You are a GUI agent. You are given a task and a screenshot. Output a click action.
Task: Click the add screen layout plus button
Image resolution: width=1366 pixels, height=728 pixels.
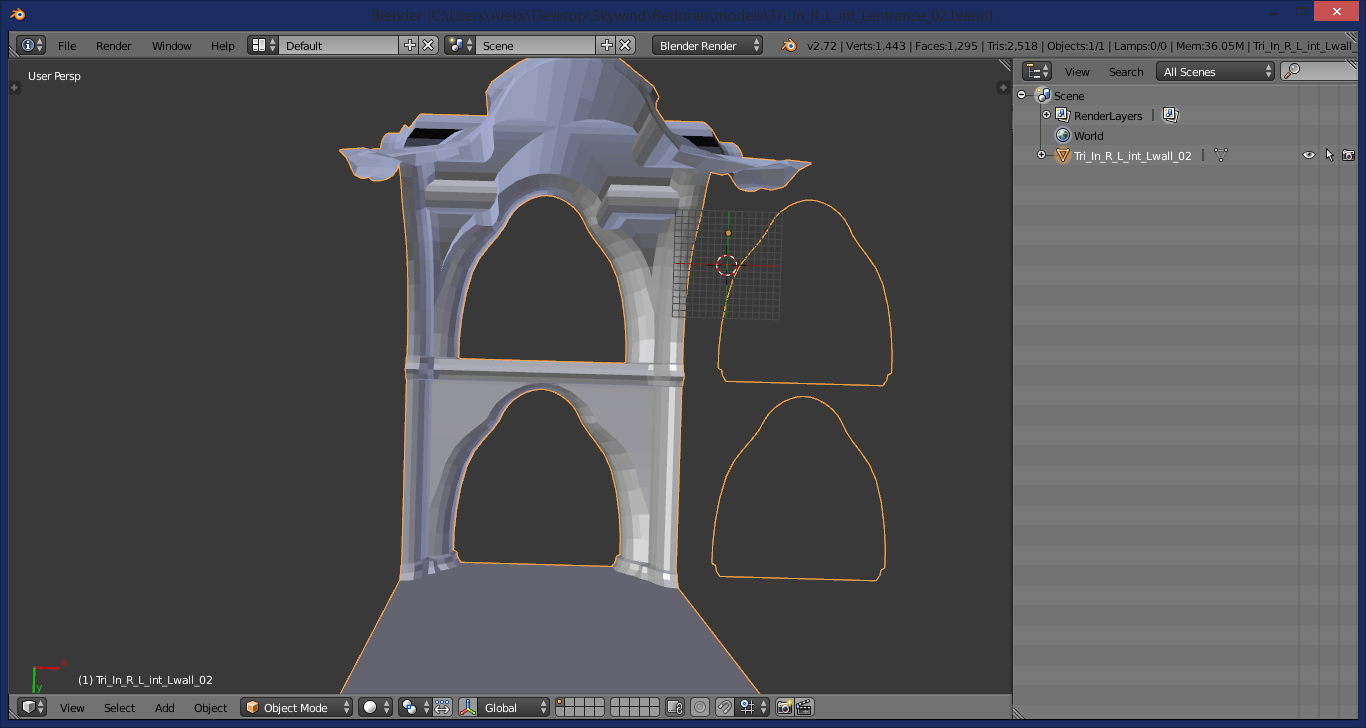[x=409, y=45]
